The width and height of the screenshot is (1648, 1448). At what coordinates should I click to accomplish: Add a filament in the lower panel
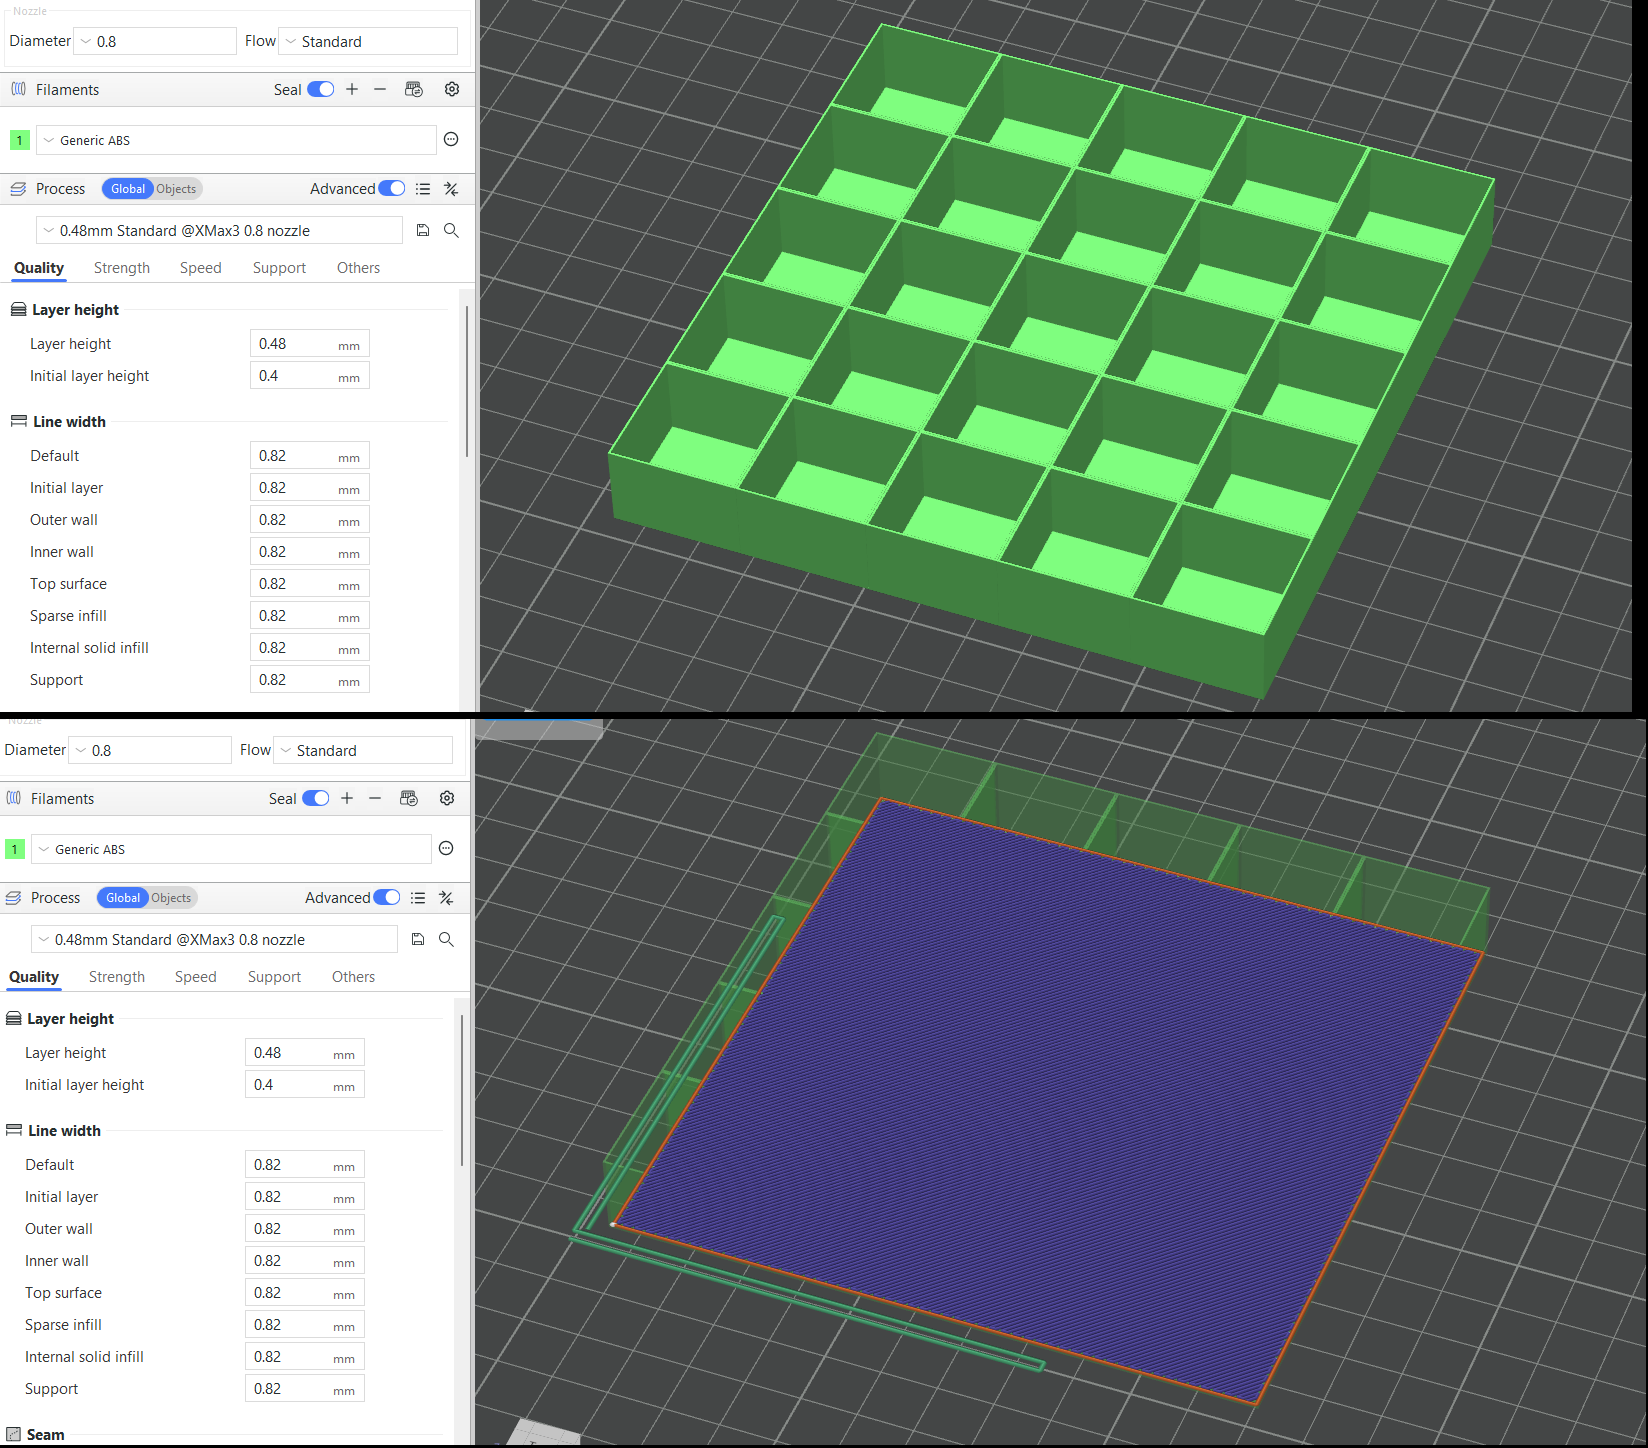[x=347, y=798]
